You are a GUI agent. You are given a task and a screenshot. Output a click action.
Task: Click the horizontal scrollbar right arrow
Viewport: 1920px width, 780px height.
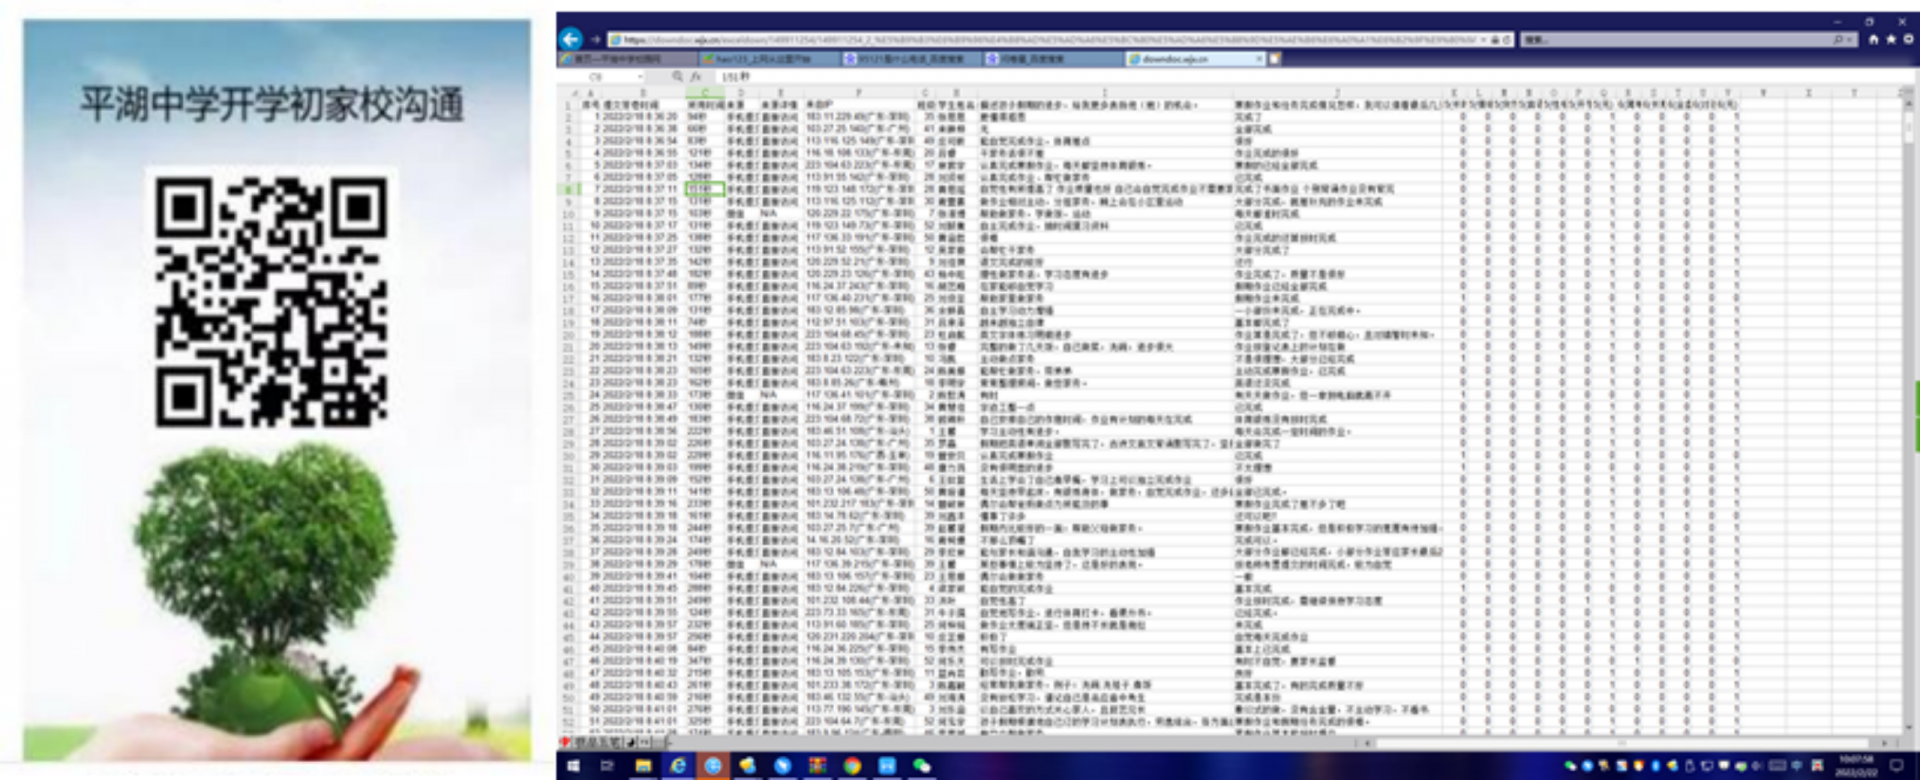click(1884, 743)
